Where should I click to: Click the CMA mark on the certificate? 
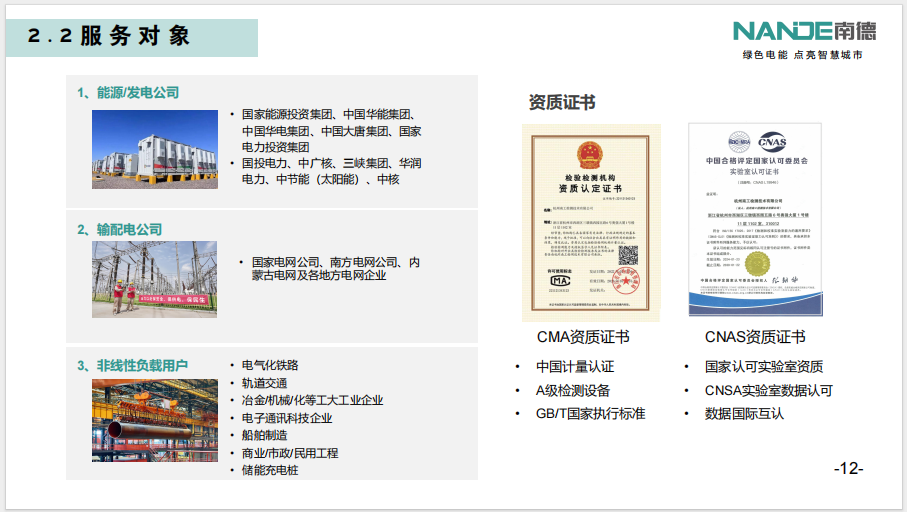click(x=561, y=280)
